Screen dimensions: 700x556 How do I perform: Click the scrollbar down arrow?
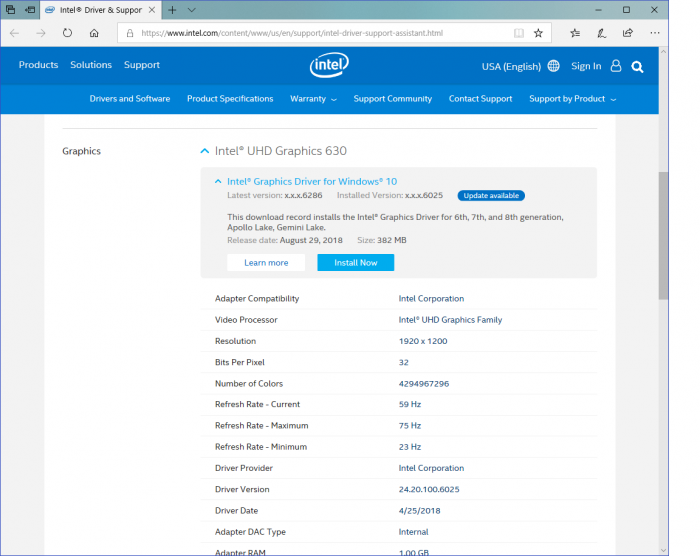point(663,551)
